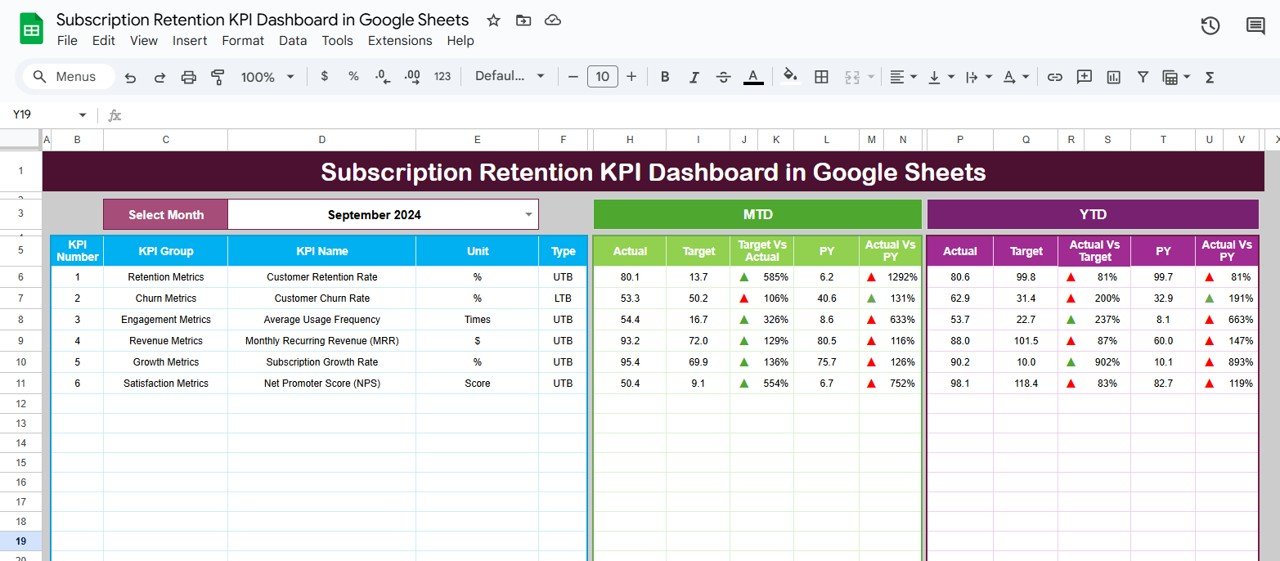The height and width of the screenshot is (561, 1280).
Task: Click the Redo arrow
Action: [x=160, y=77]
